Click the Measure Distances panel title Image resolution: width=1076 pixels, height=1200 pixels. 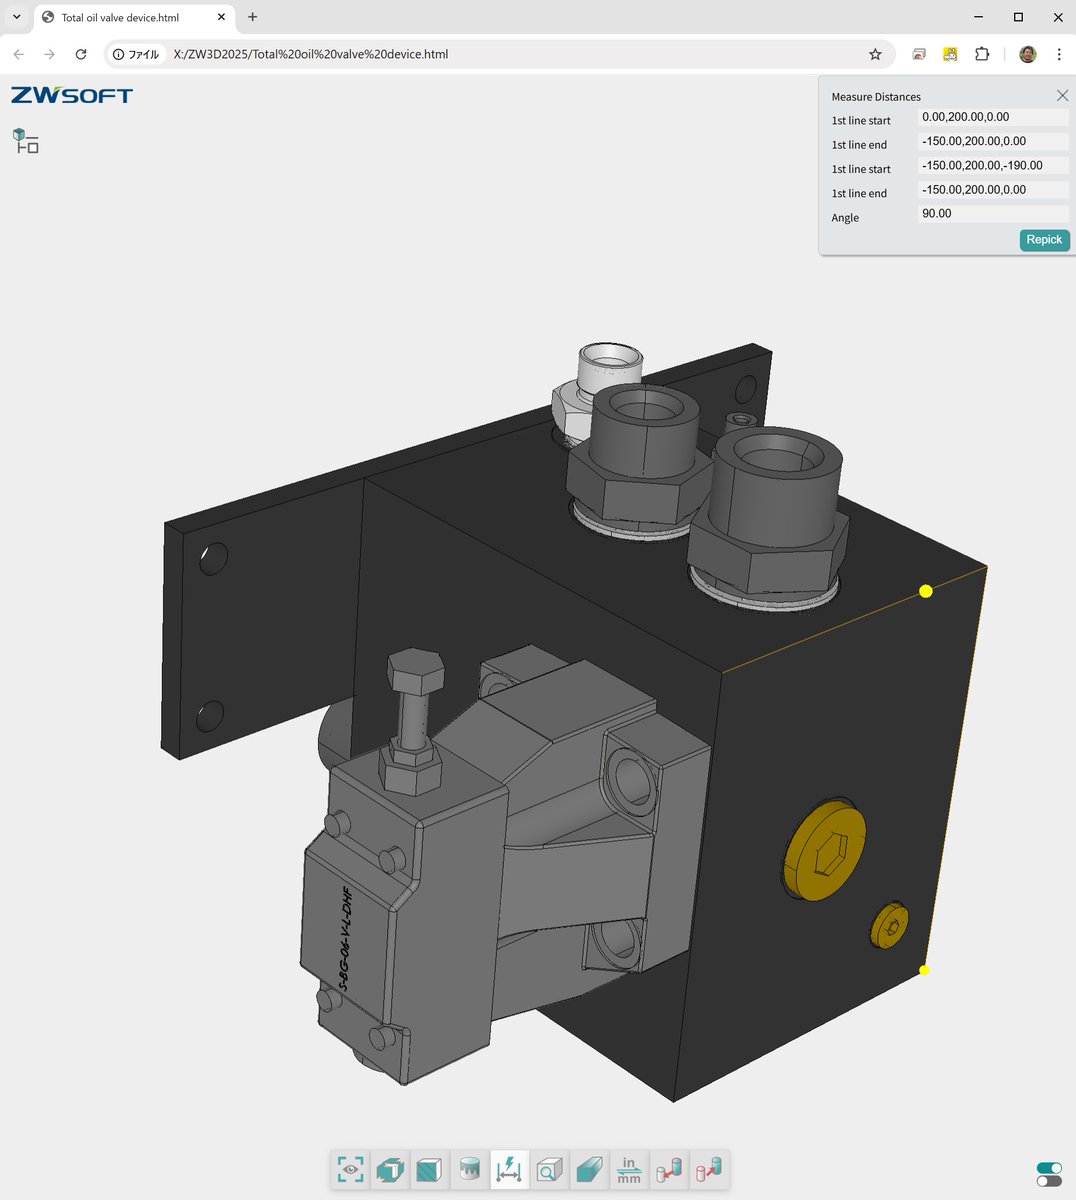(876, 97)
